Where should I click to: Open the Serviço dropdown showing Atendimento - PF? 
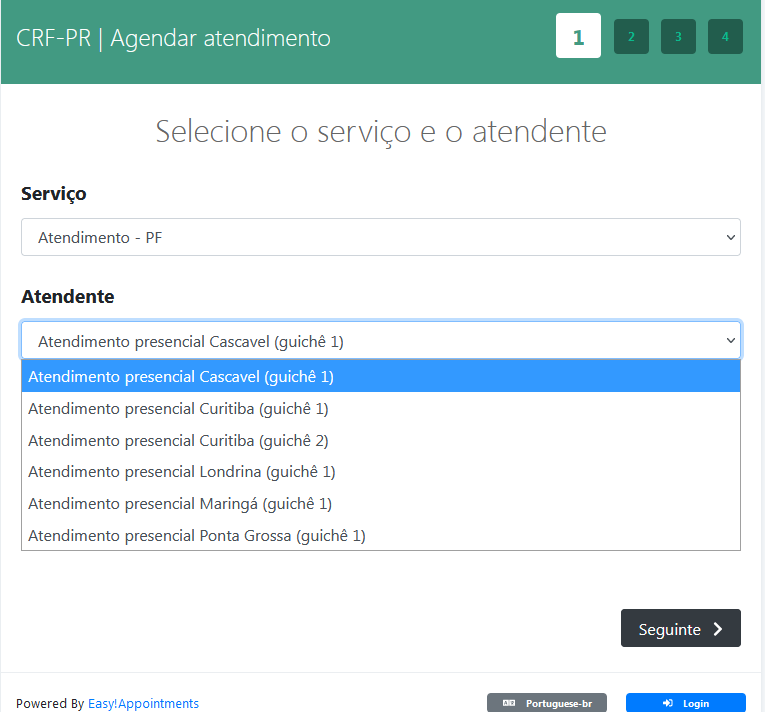coord(380,237)
